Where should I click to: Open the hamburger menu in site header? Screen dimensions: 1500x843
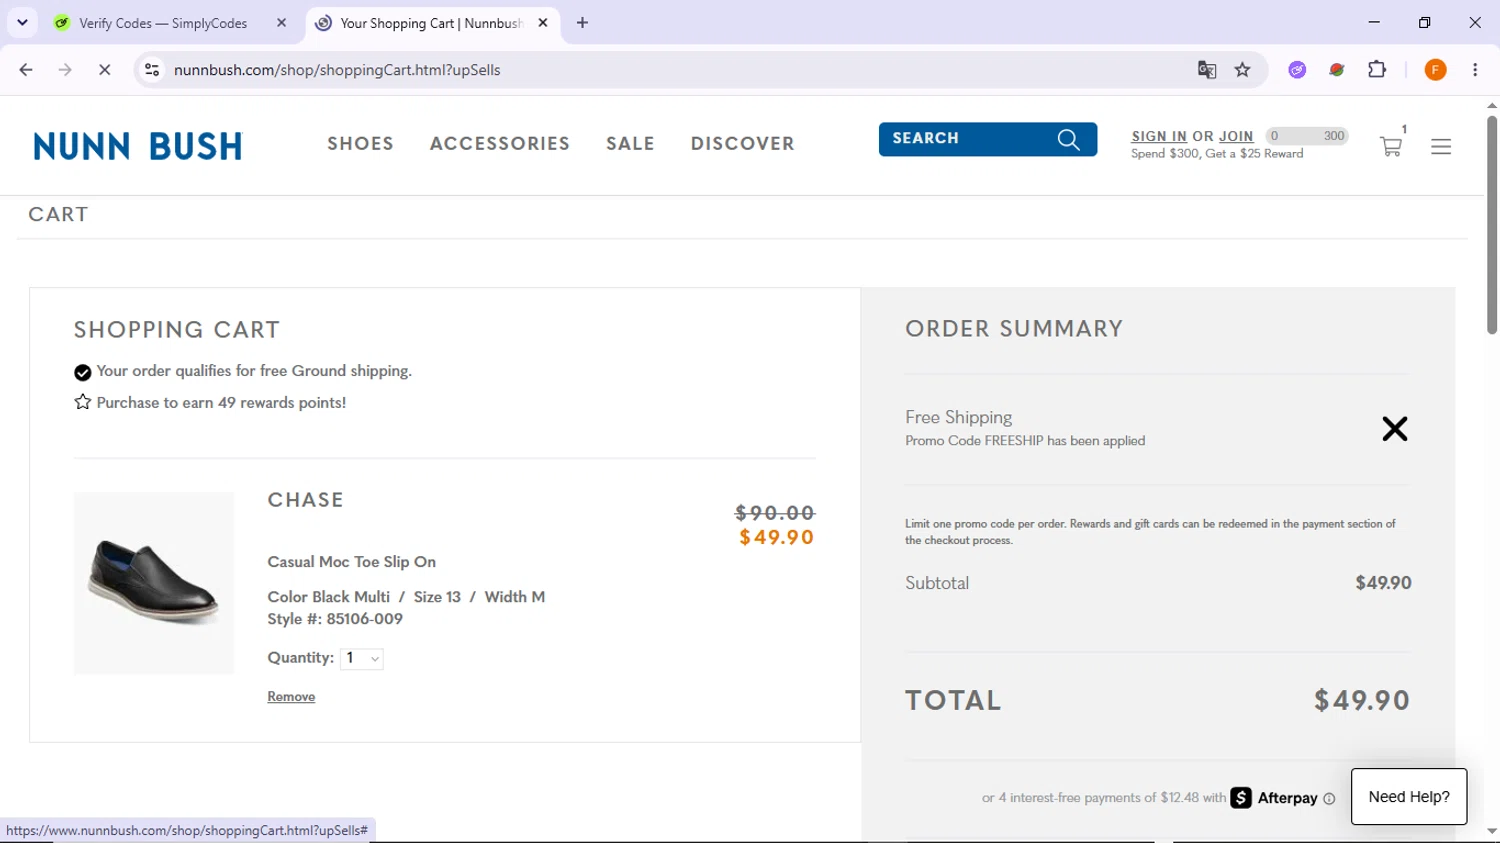coord(1441,147)
